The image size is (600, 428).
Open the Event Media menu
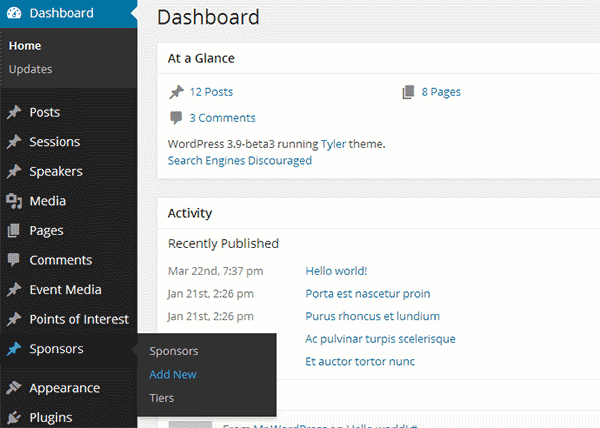pos(65,290)
